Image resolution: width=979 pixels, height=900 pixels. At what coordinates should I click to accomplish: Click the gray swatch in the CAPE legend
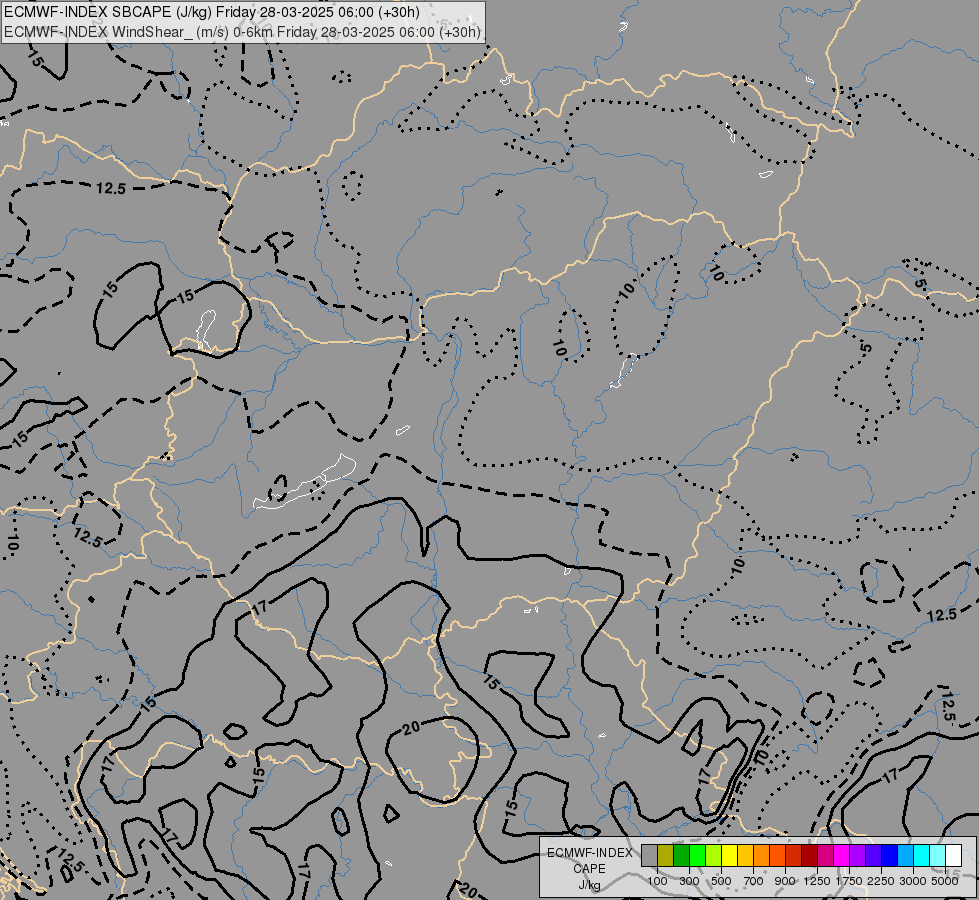649,855
